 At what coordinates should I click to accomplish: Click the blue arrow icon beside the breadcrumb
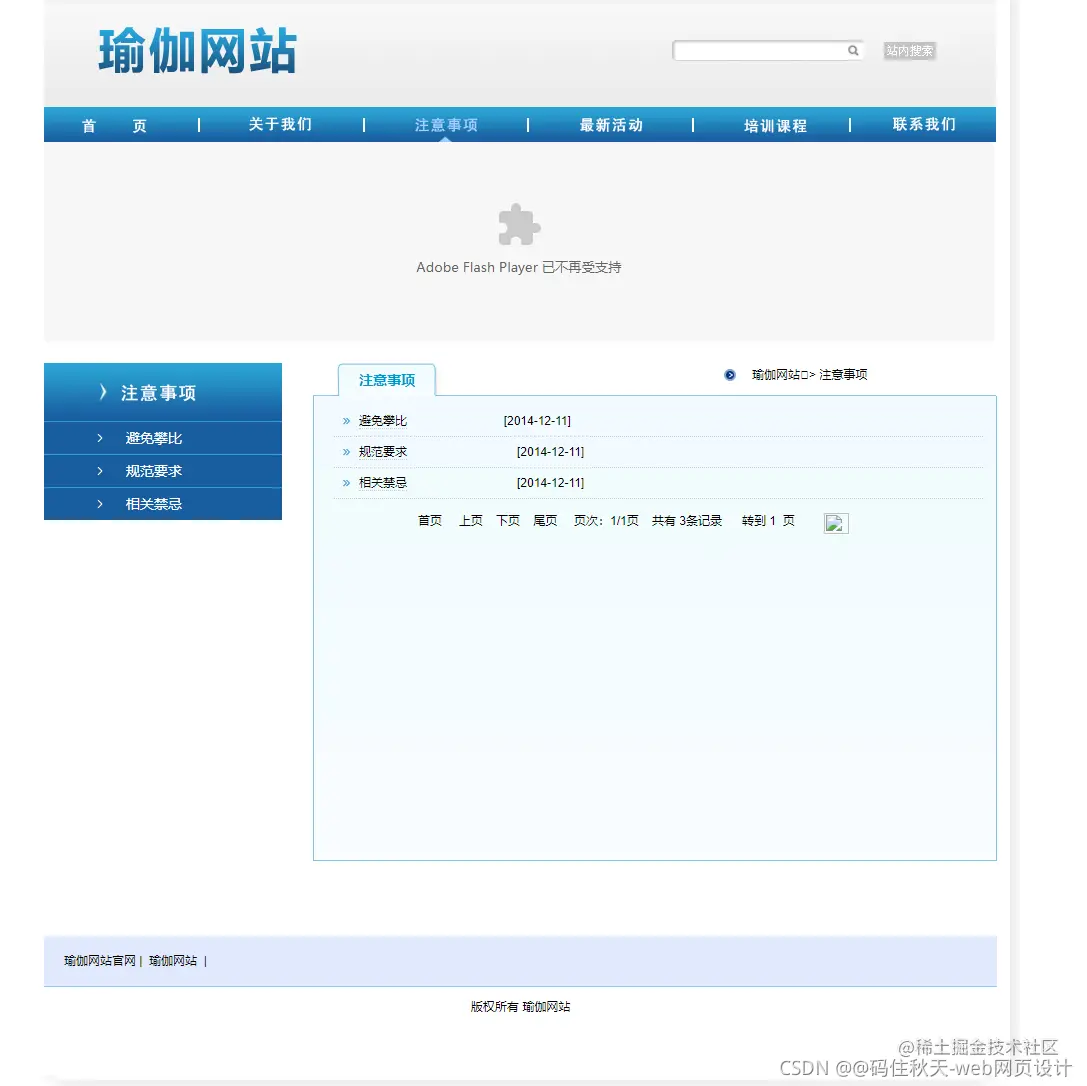[x=729, y=375]
